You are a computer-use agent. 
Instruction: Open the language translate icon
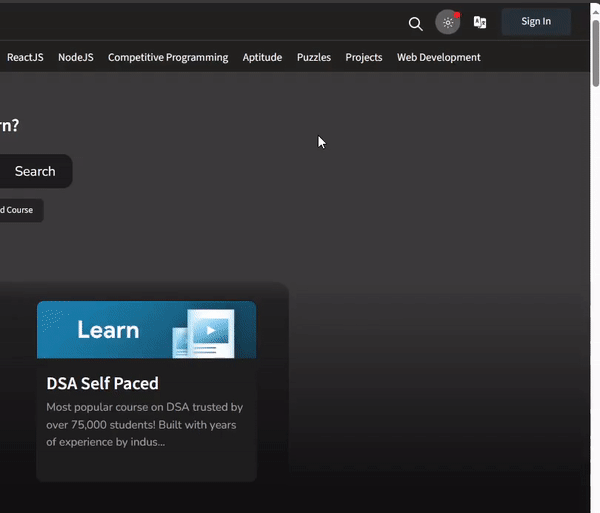pyautogui.click(x=480, y=22)
